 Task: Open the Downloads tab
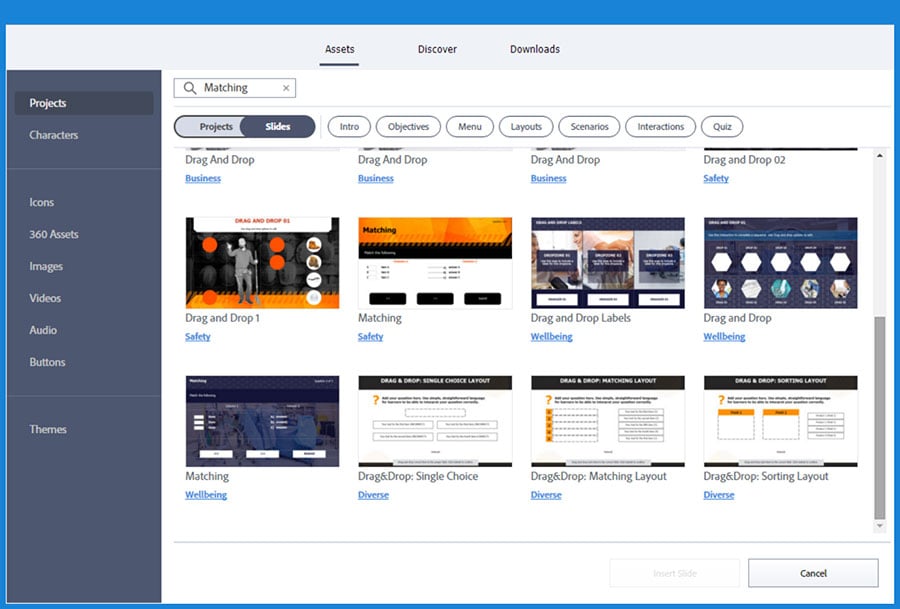click(x=534, y=49)
